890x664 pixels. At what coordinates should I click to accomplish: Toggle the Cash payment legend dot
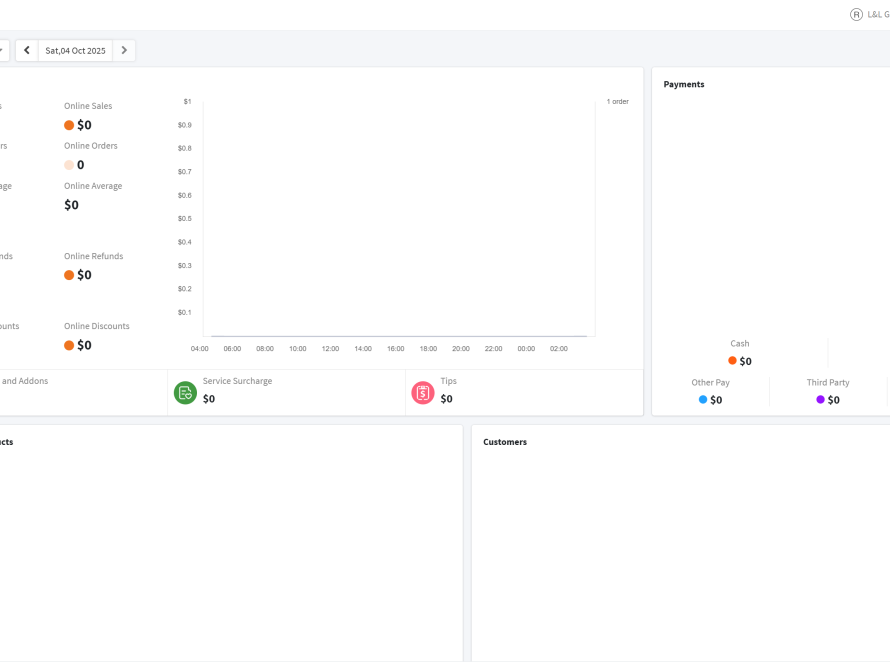(732, 361)
